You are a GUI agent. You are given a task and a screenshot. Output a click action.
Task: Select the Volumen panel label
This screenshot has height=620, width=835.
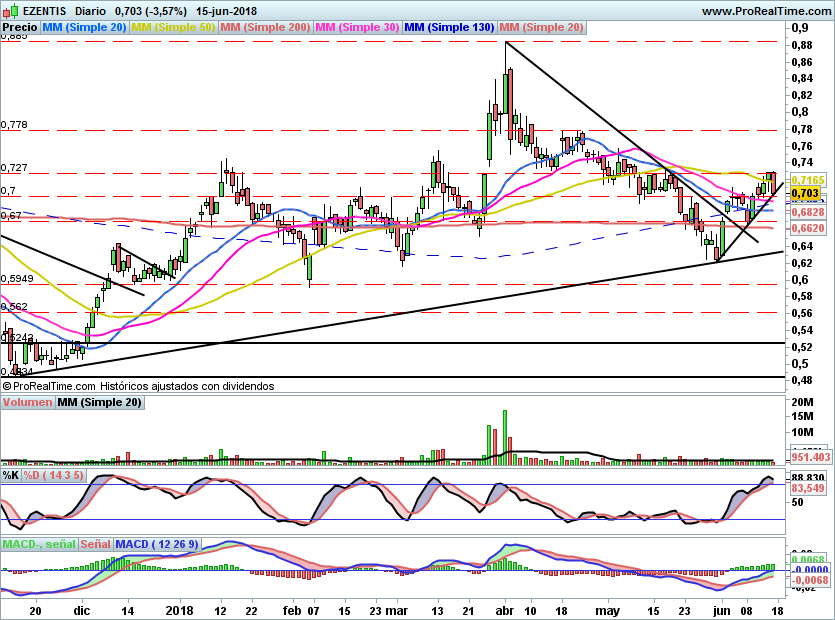coord(28,402)
